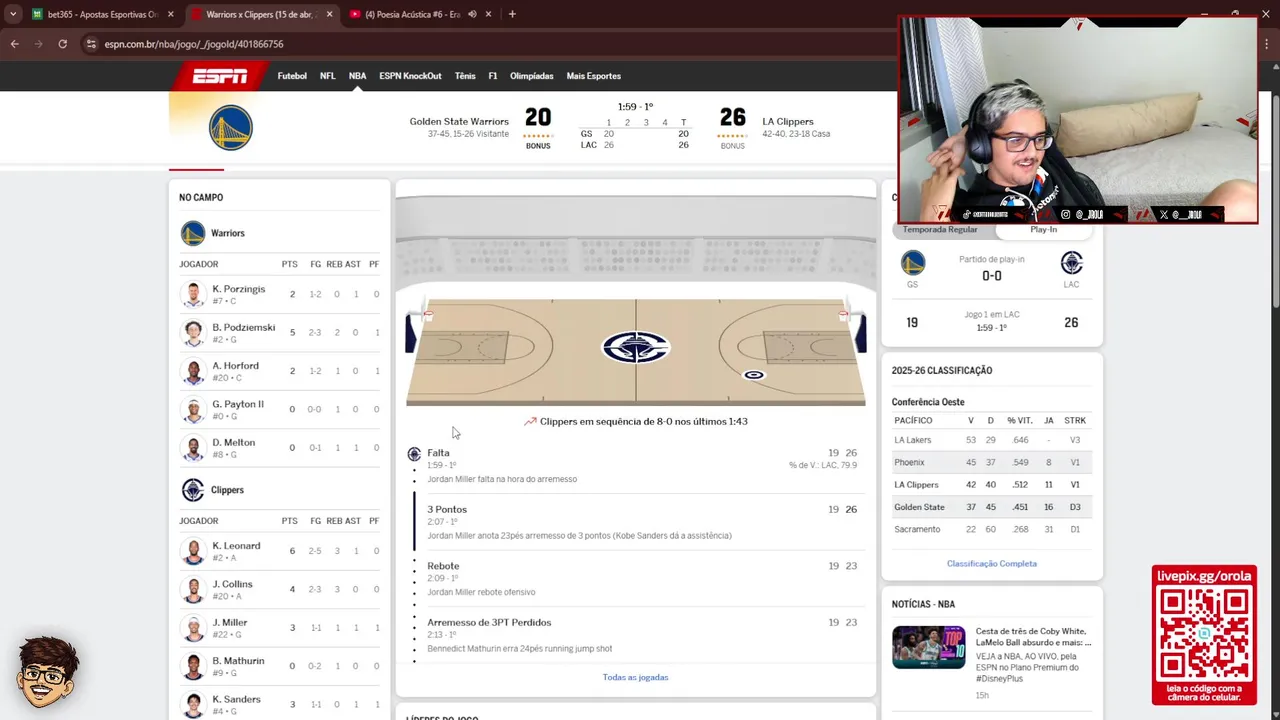Click LAC logo in play-in card
This screenshot has height=720, width=1280.
pos(1071,263)
